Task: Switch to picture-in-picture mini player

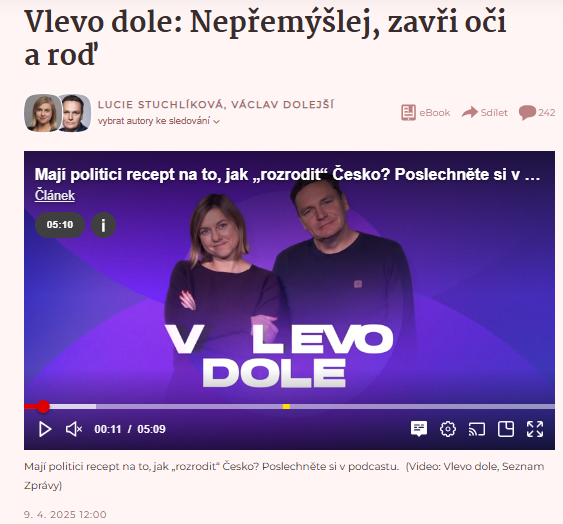Action: (x=506, y=429)
